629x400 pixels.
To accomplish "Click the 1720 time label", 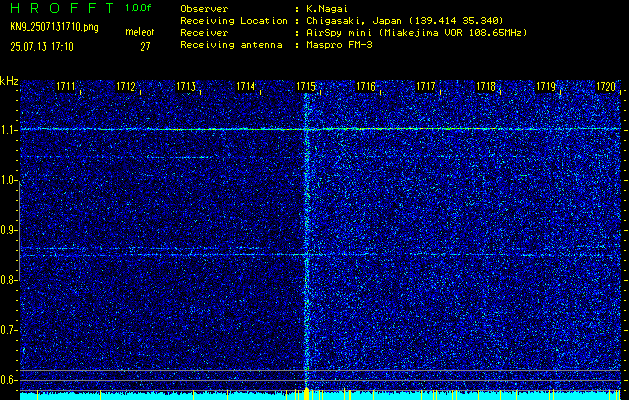I will coord(605,86).
